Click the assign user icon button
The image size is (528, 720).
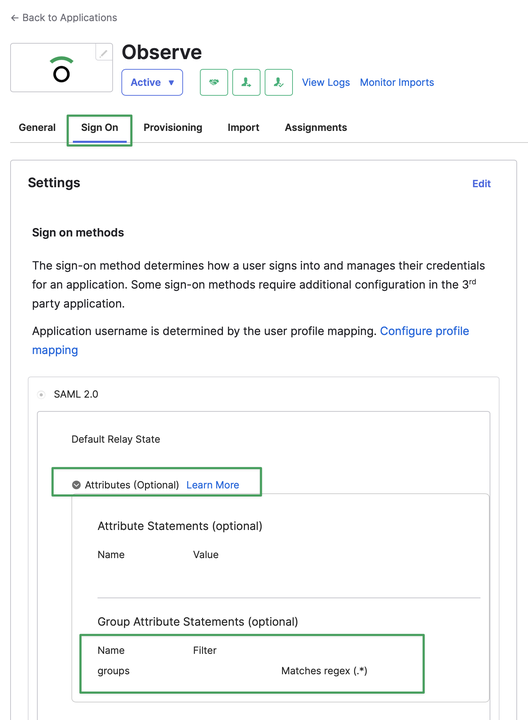(246, 83)
